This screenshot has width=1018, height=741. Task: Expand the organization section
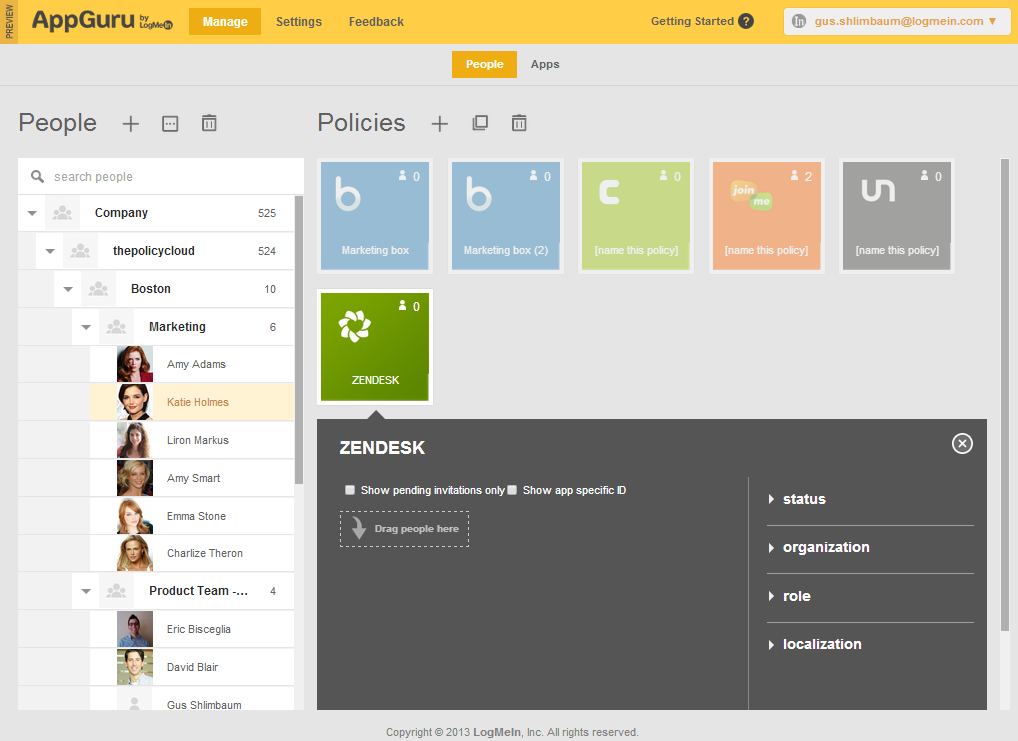tap(825, 547)
